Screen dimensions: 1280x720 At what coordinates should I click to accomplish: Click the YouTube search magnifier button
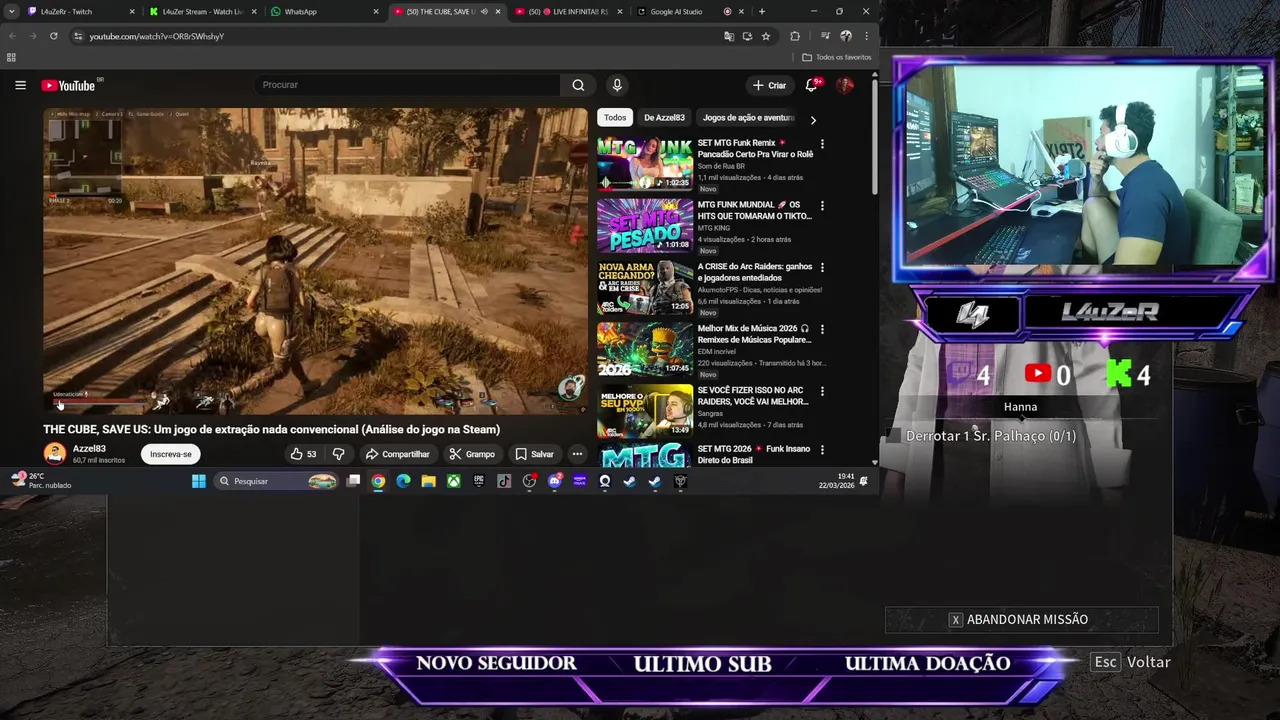tap(578, 85)
